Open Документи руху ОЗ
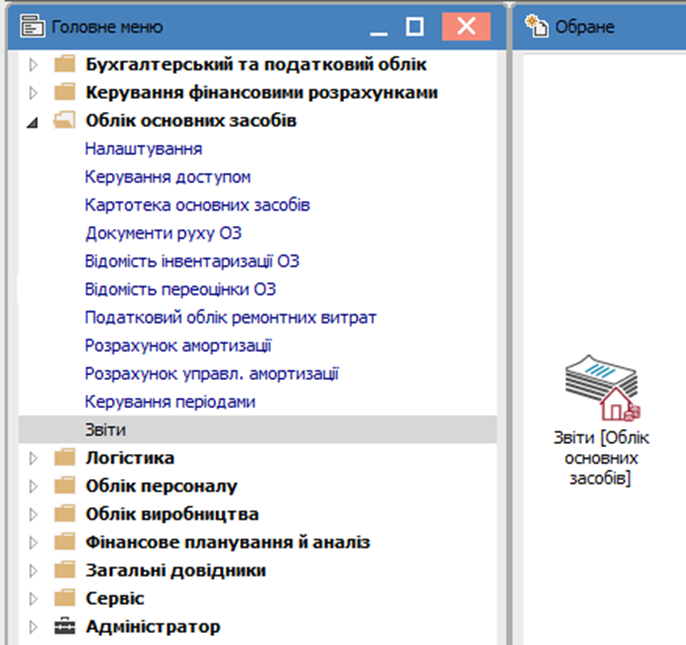Screen dimensions: 686x645 (163, 233)
